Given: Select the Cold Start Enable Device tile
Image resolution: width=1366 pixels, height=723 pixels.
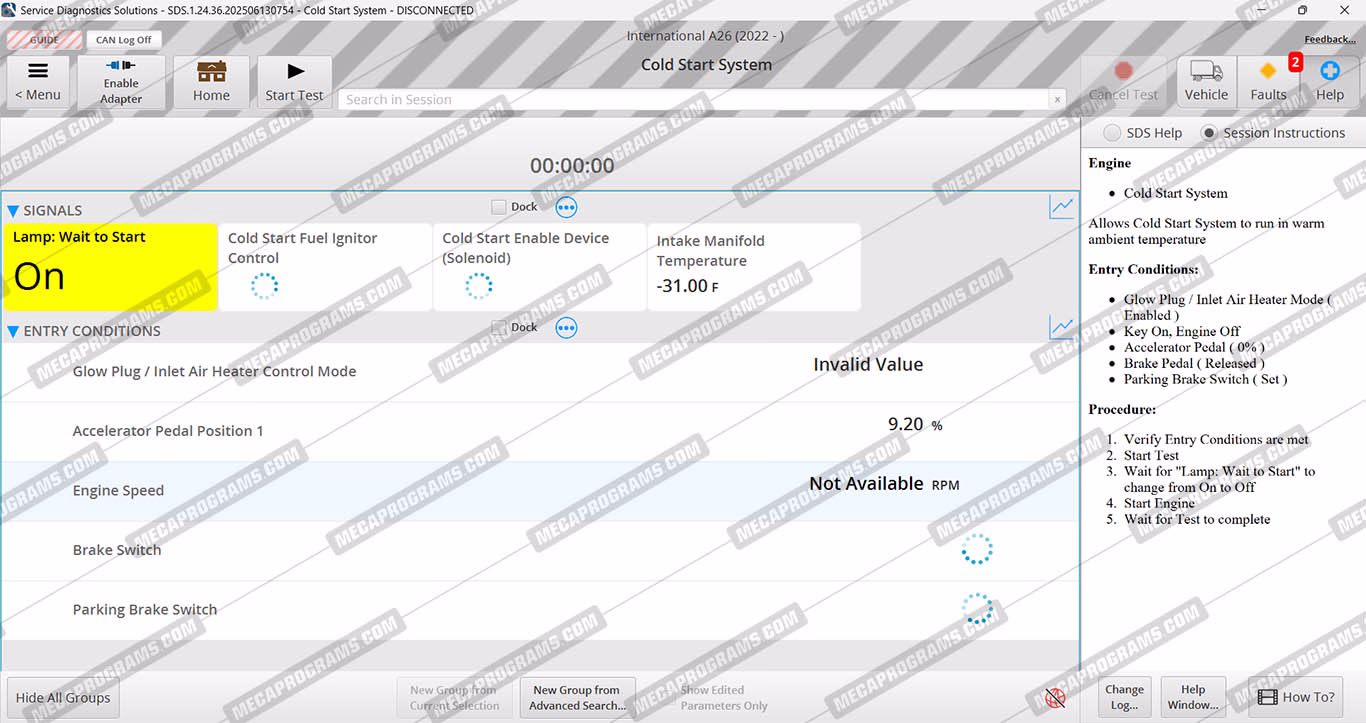Looking at the screenshot, I should [x=540, y=267].
